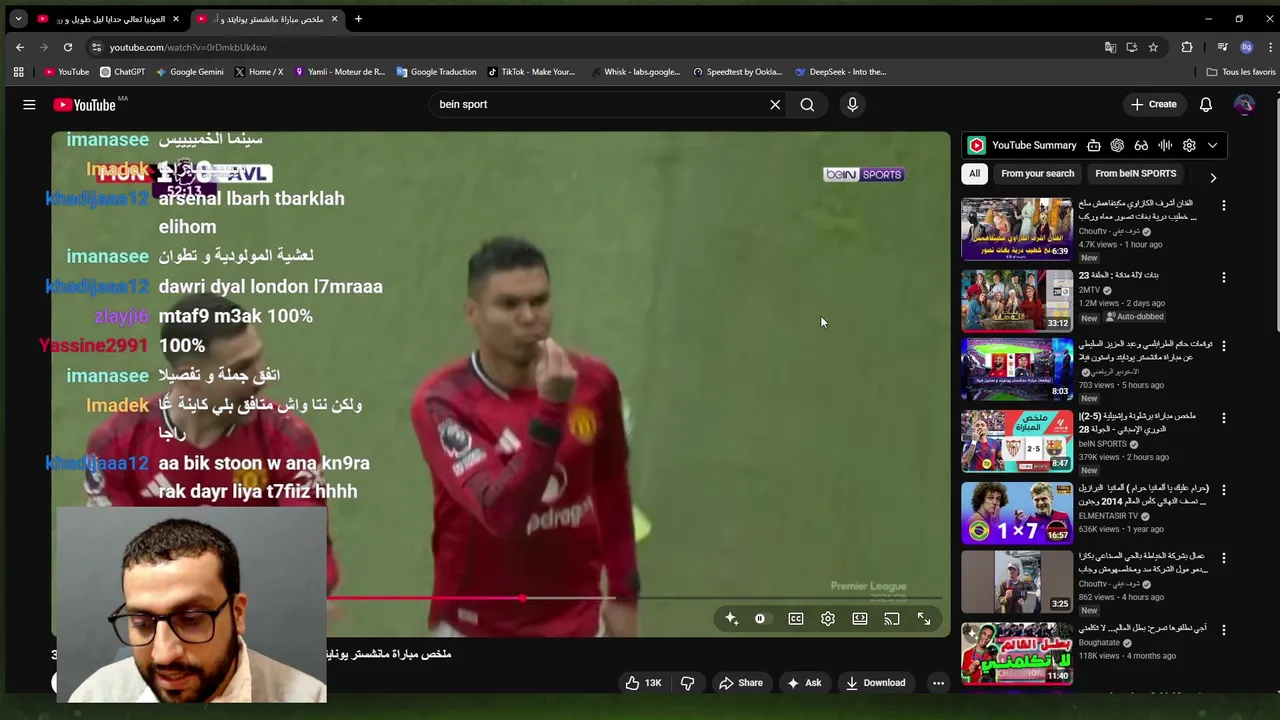Open options menu for Boughatate video
1280x720 pixels.
click(x=1223, y=630)
